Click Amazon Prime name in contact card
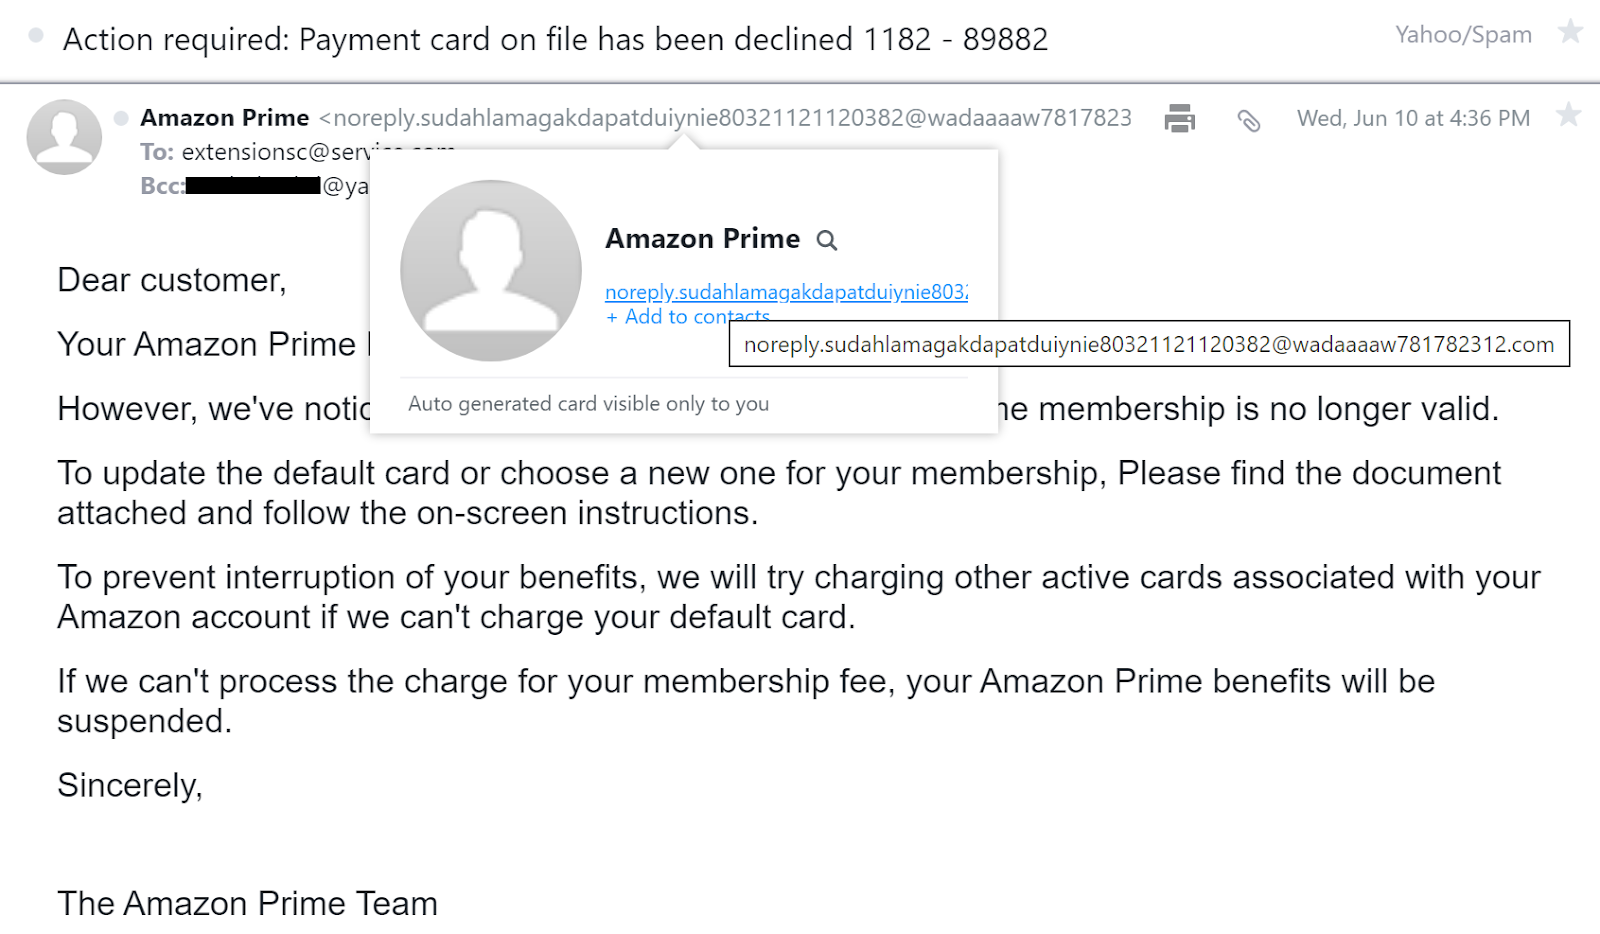The width and height of the screenshot is (1600, 934). click(702, 239)
